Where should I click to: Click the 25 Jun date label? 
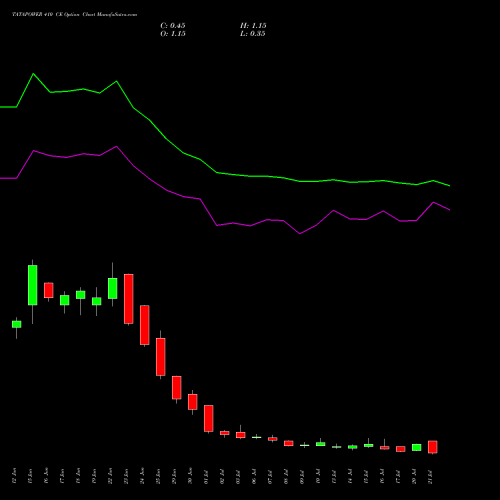158,476
